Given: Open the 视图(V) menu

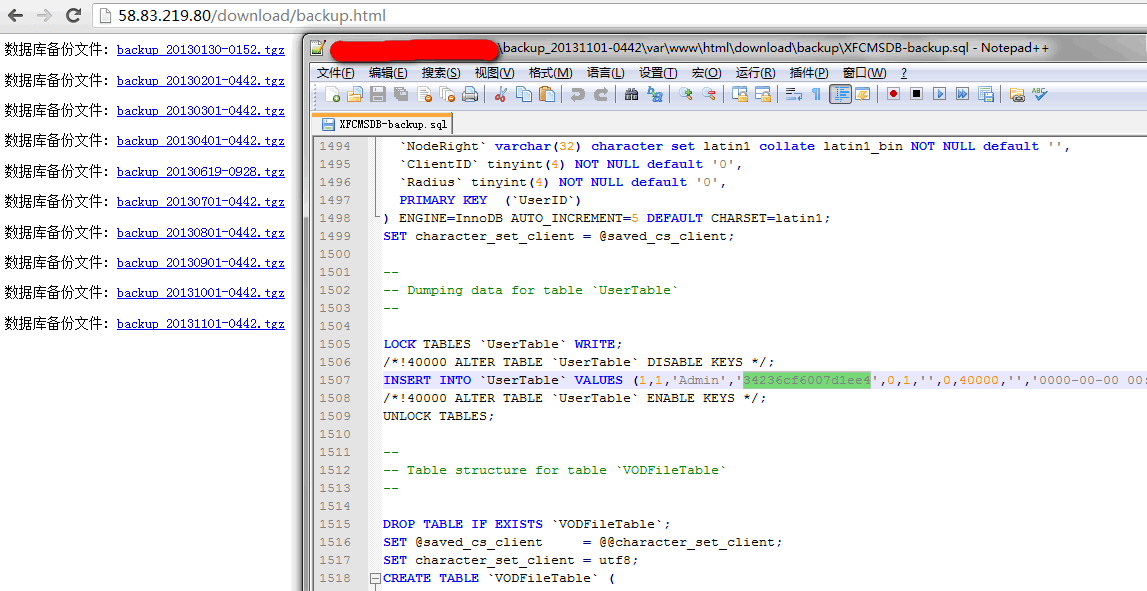Looking at the screenshot, I should click(494, 72).
